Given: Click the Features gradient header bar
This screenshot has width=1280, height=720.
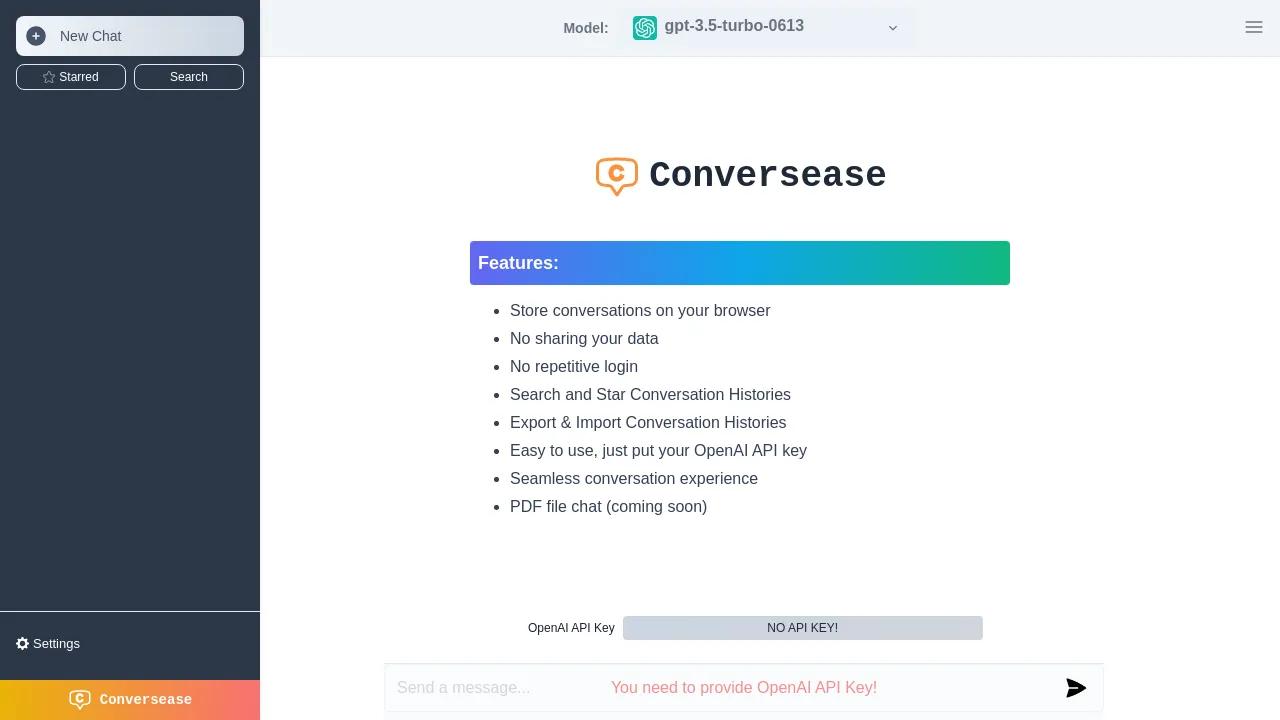Looking at the screenshot, I should 740,263.
